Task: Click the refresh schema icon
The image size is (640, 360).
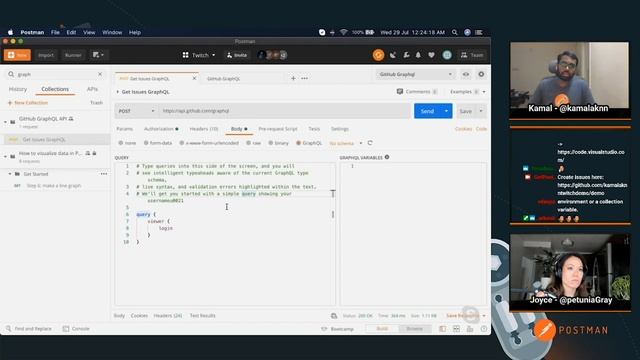Action: 370,143
